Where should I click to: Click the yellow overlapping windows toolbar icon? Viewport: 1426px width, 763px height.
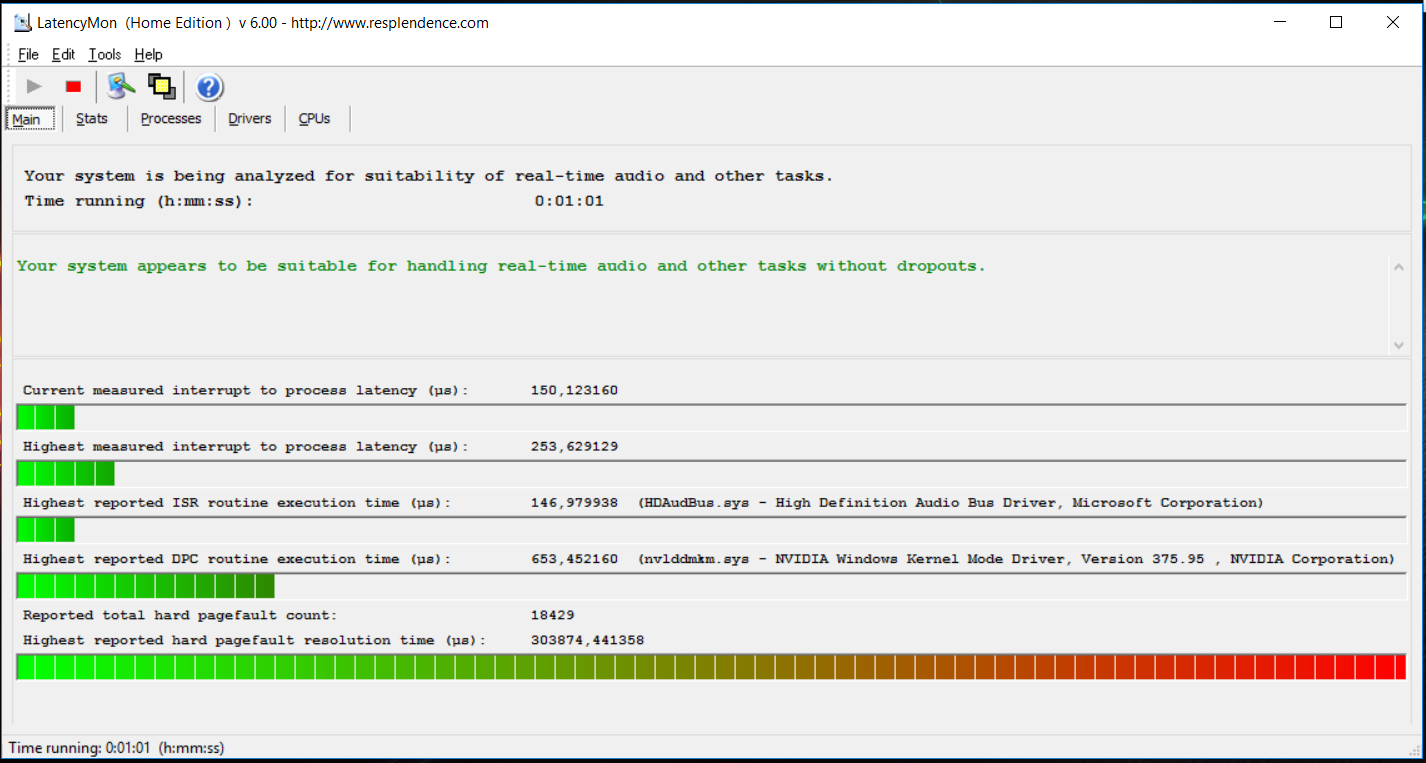[162, 87]
